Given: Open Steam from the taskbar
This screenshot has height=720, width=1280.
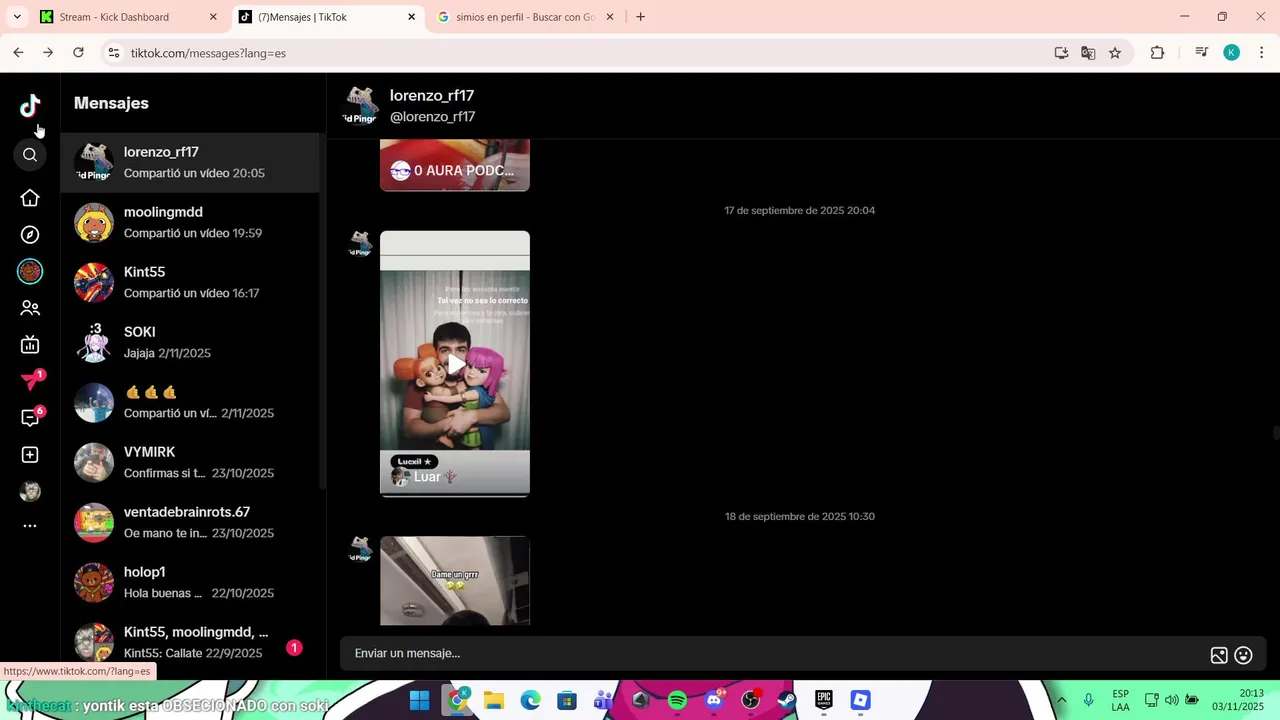Looking at the screenshot, I should click(x=787, y=700).
